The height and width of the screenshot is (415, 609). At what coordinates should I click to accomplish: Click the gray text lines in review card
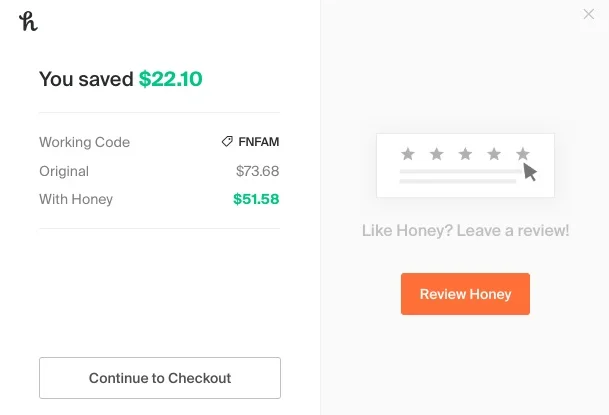[461, 176]
